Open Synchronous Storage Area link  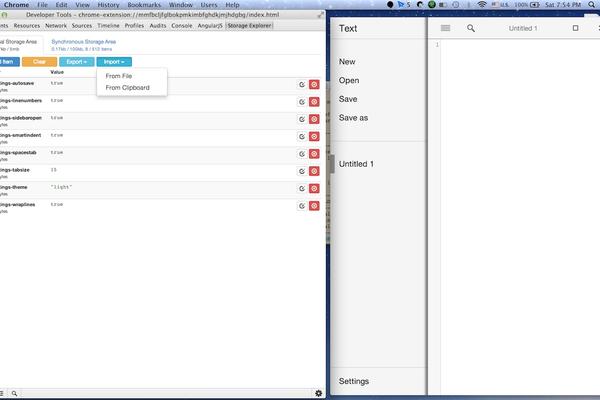pos(83,42)
